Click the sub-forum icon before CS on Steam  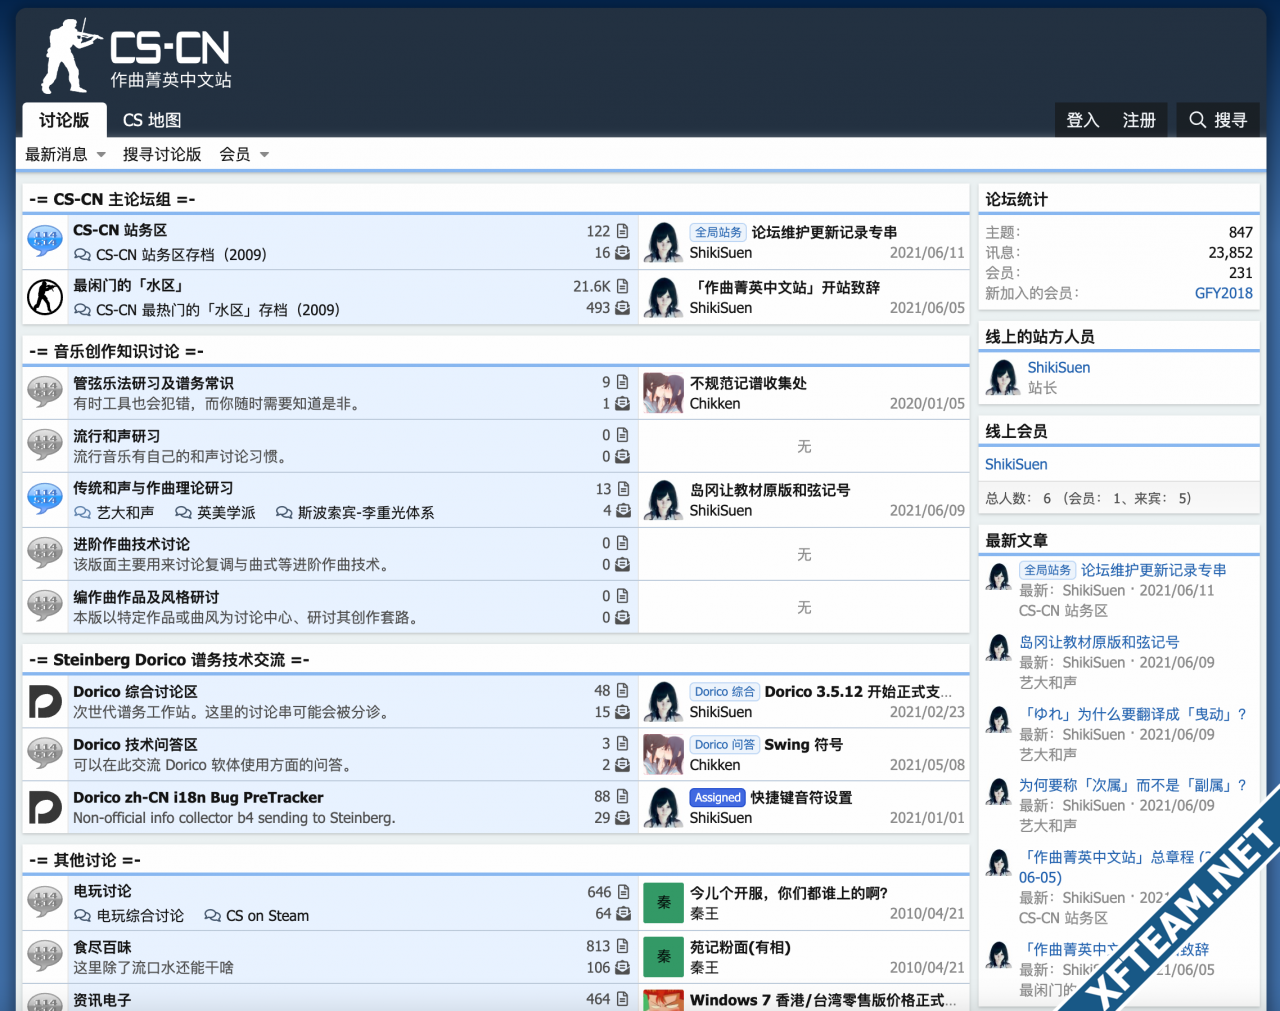point(212,915)
